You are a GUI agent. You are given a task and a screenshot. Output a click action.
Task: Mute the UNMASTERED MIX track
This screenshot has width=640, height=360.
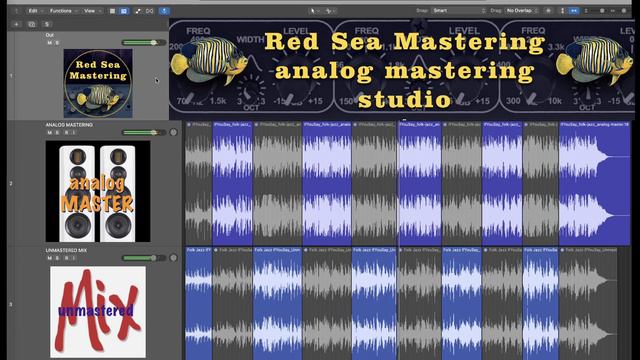coord(50,258)
